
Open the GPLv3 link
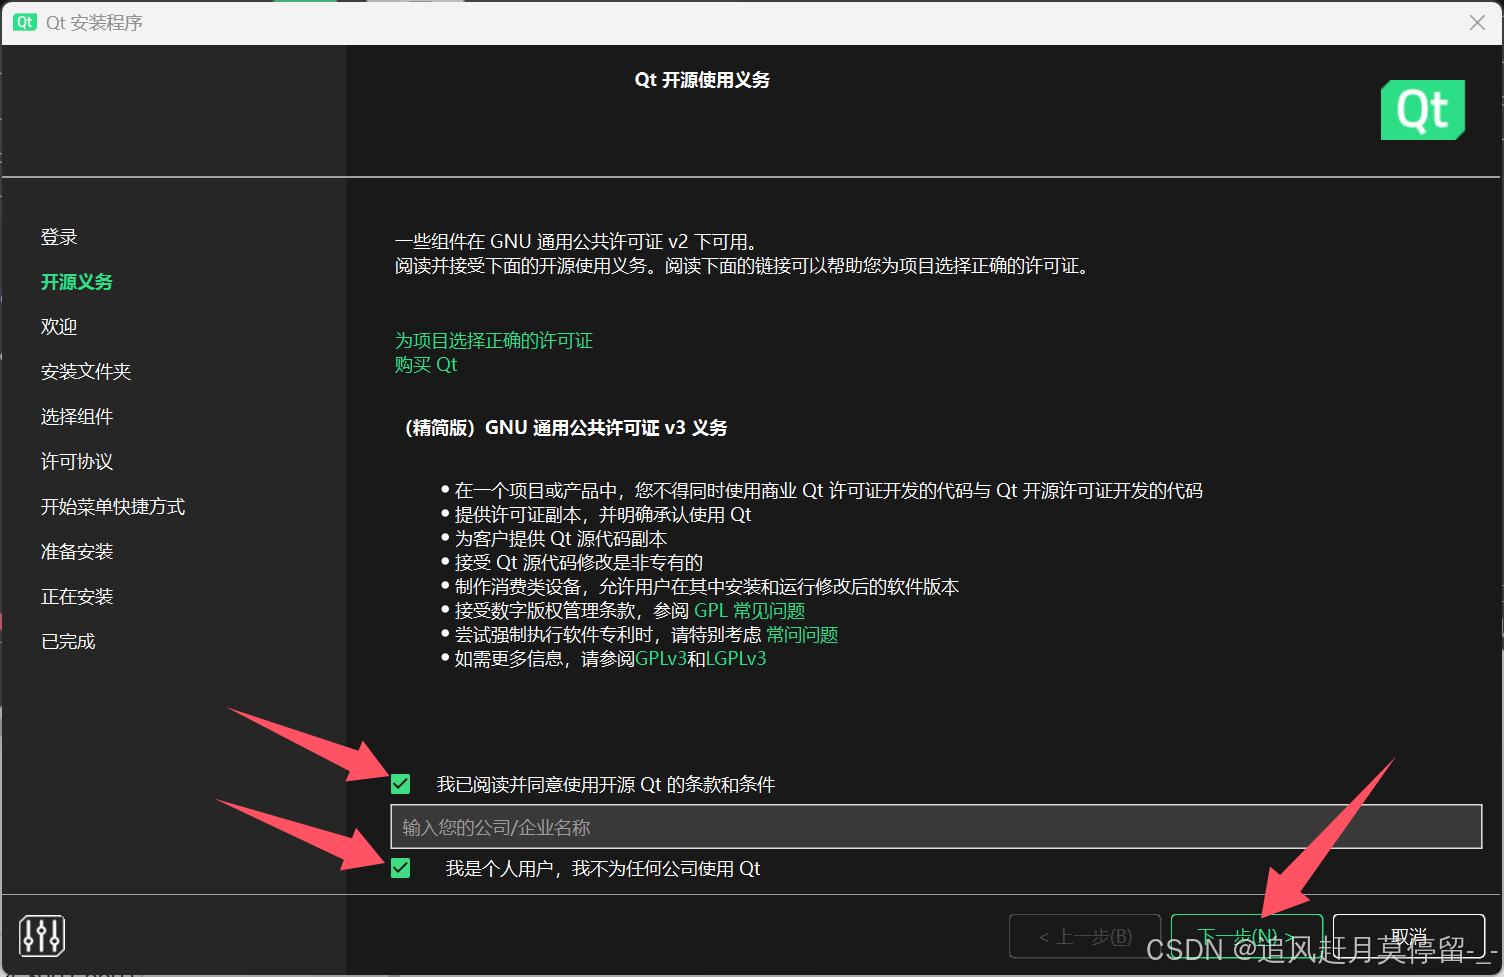[x=661, y=659]
